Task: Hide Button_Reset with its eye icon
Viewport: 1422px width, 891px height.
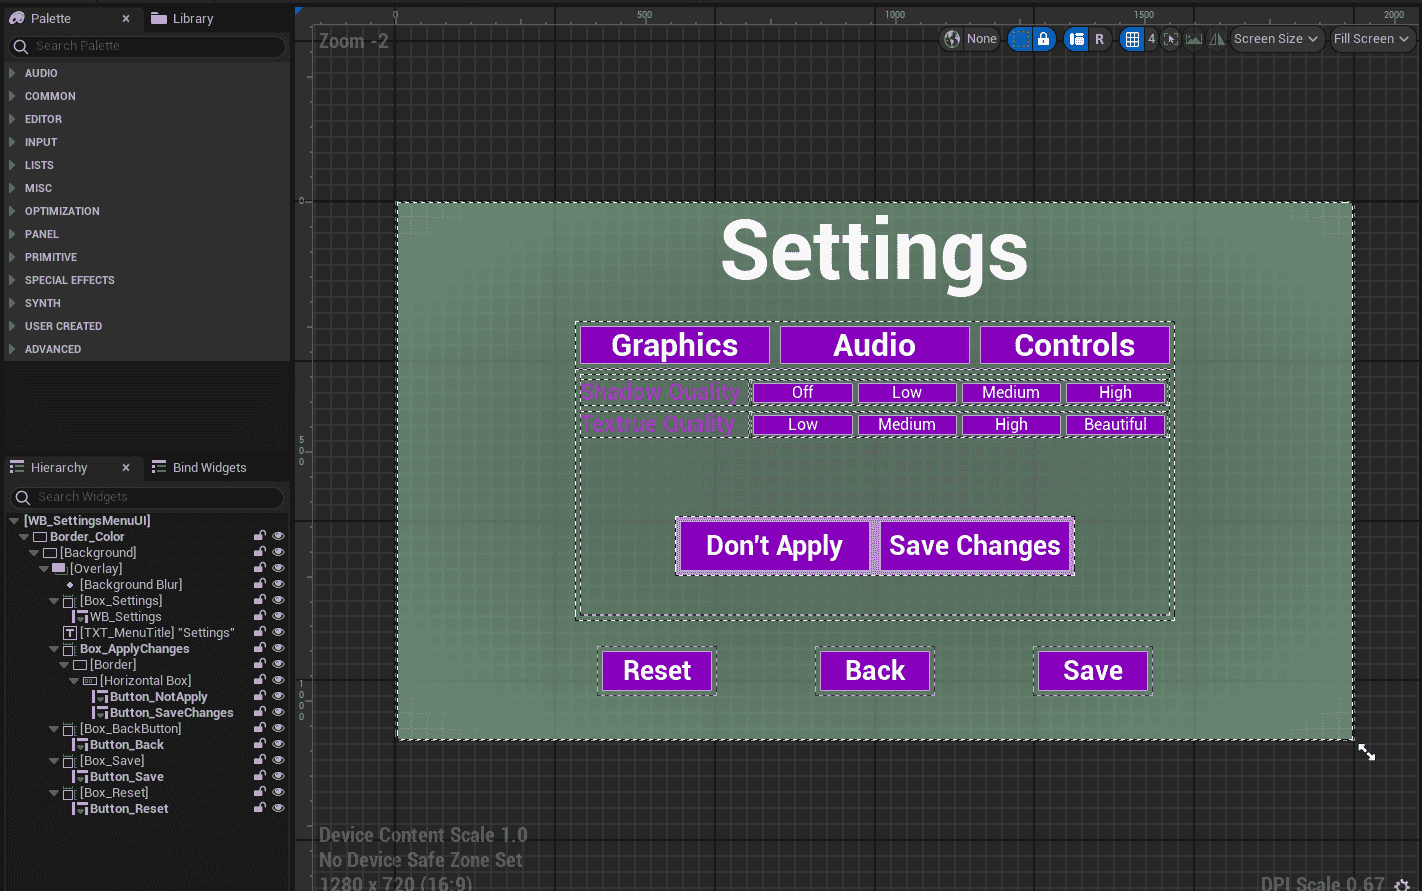Action: 279,809
